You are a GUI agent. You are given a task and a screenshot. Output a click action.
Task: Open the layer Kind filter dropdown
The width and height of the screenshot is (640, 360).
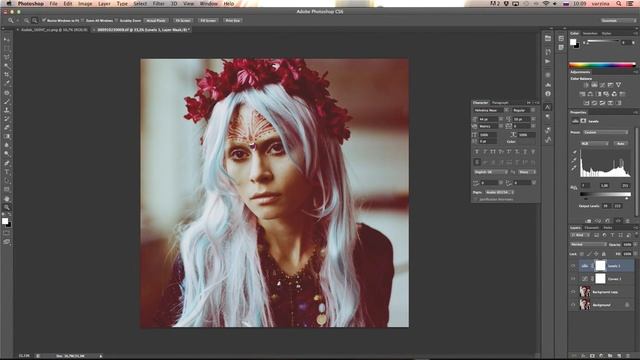click(x=580, y=235)
